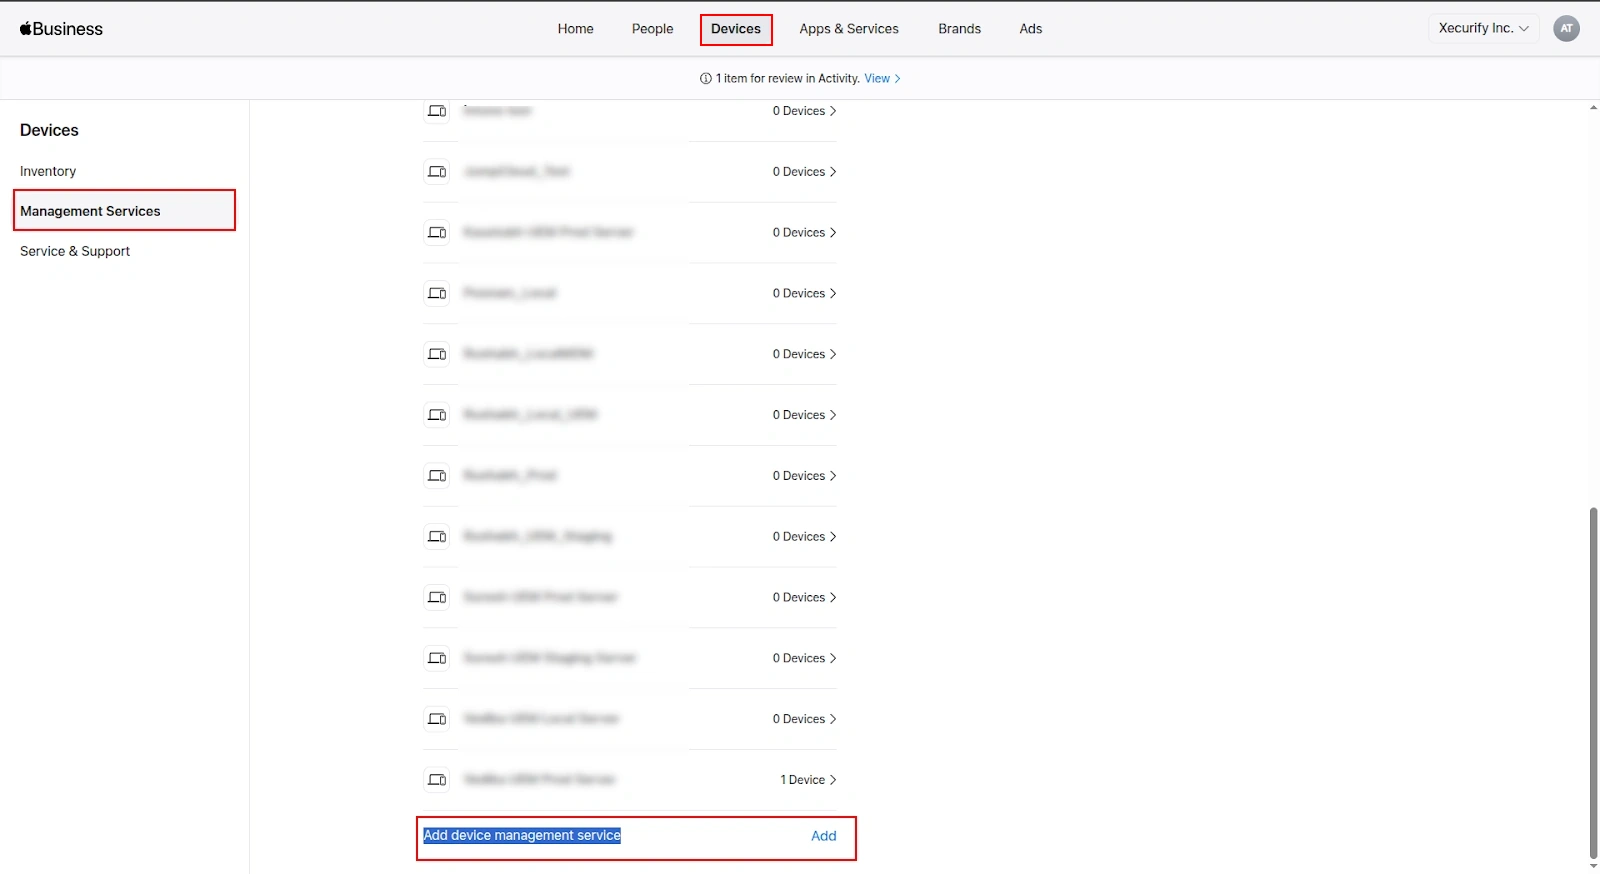The width and height of the screenshot is (1600, 874).
Task: Click the 'Add device management service' text
Action: coord(522,835)
